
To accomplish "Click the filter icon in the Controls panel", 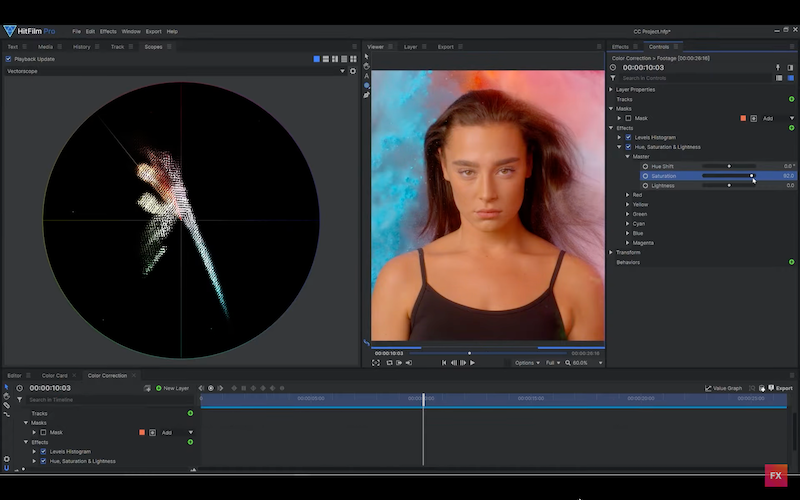I will click(613, 78).
